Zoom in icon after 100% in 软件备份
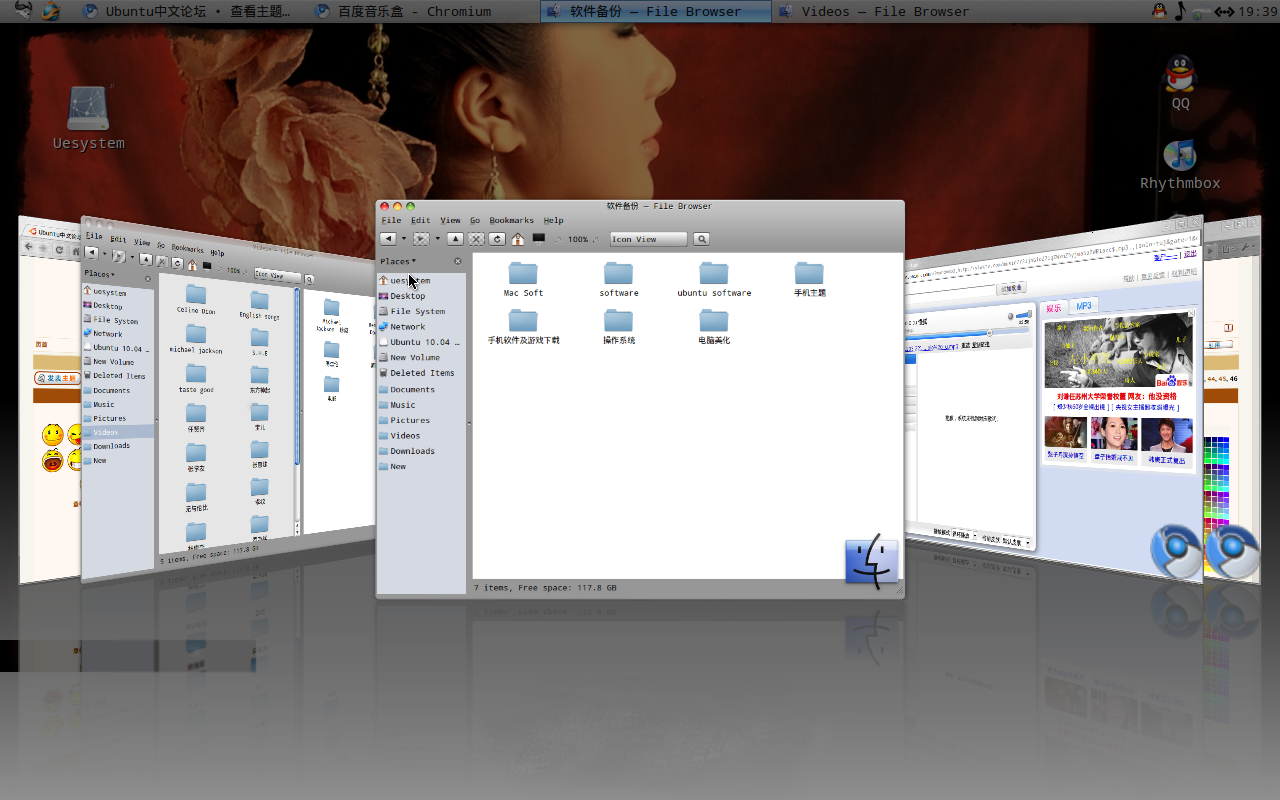 coord(596,239)
